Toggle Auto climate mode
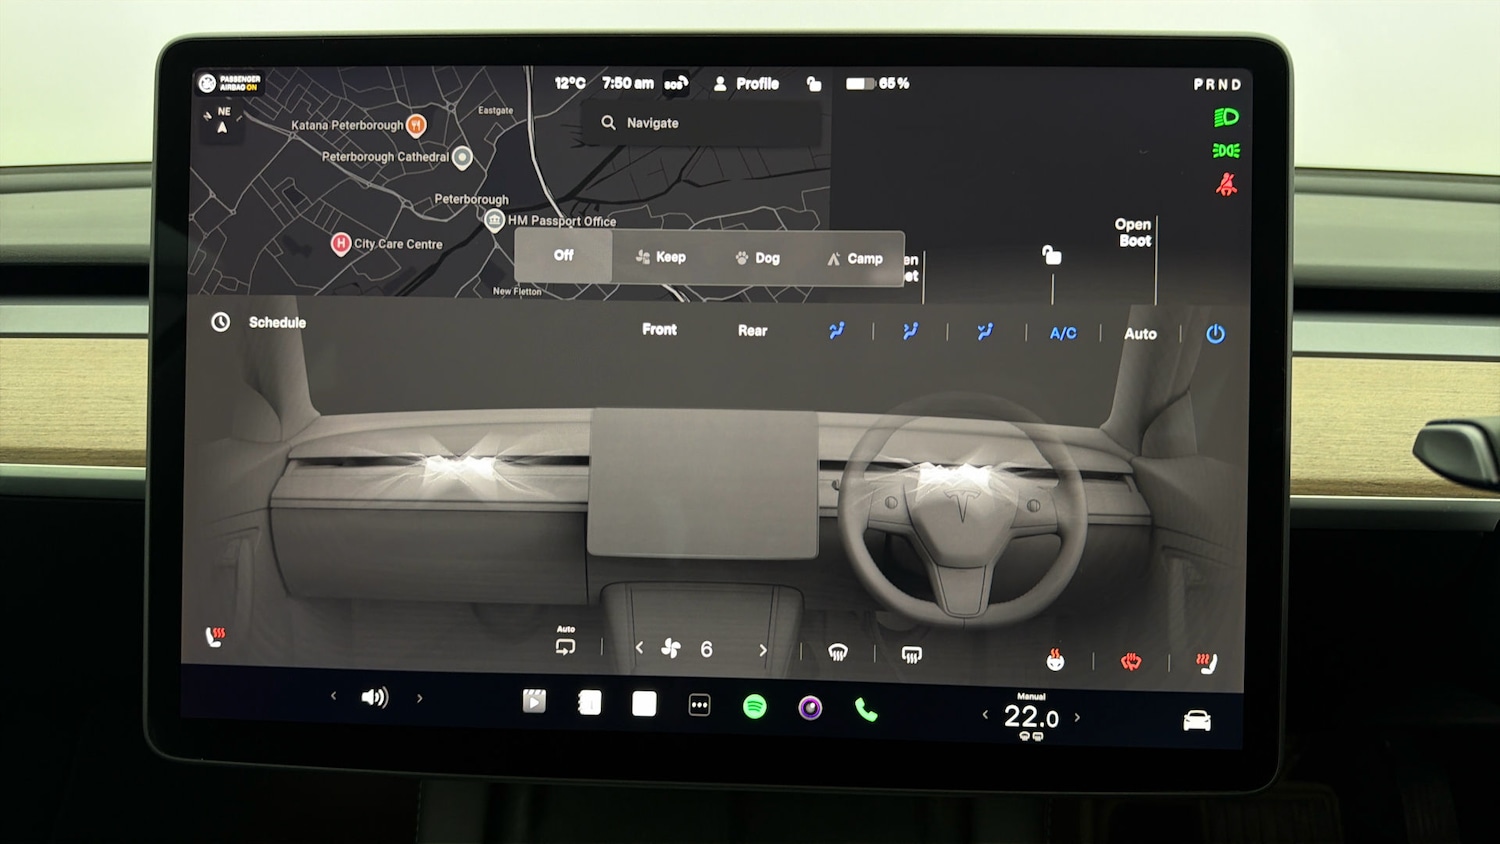The height and width of the screenshot is (844, 1500). (x=1140, y=333)
